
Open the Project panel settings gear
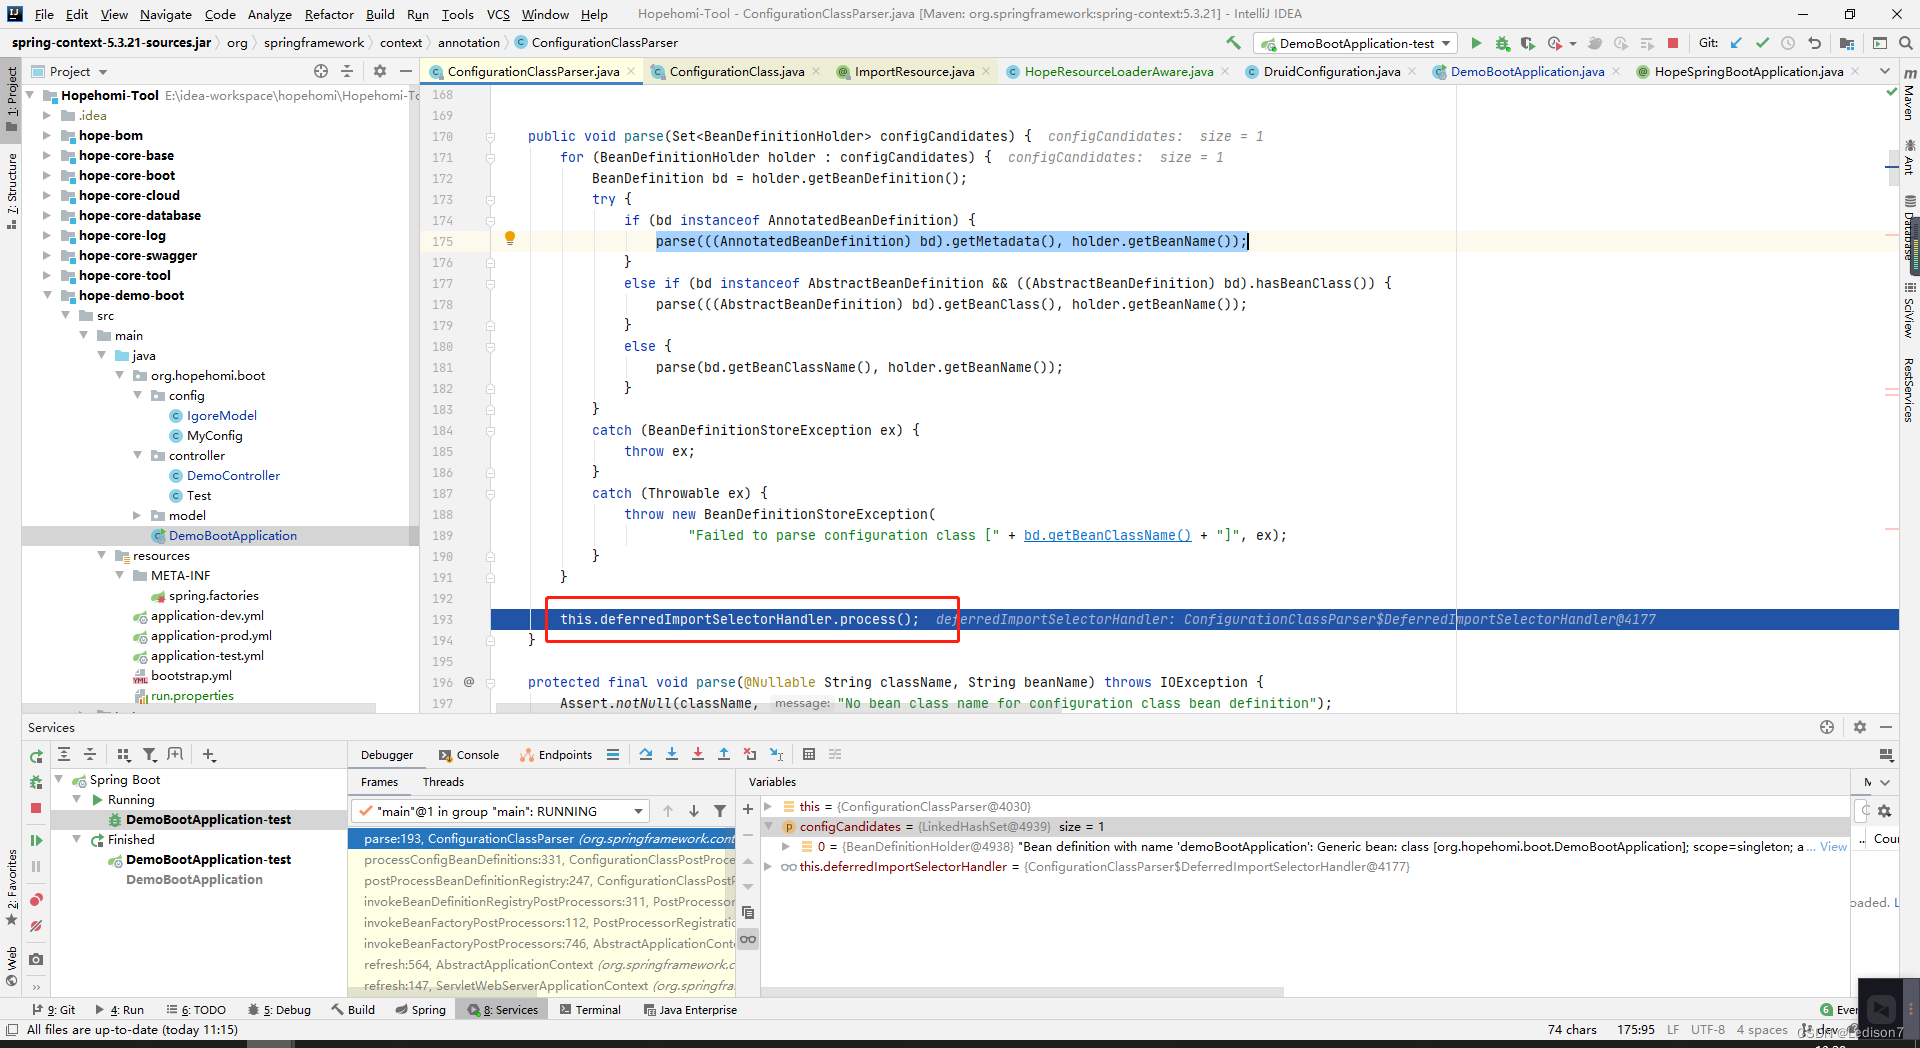click(x=380, y=71)
